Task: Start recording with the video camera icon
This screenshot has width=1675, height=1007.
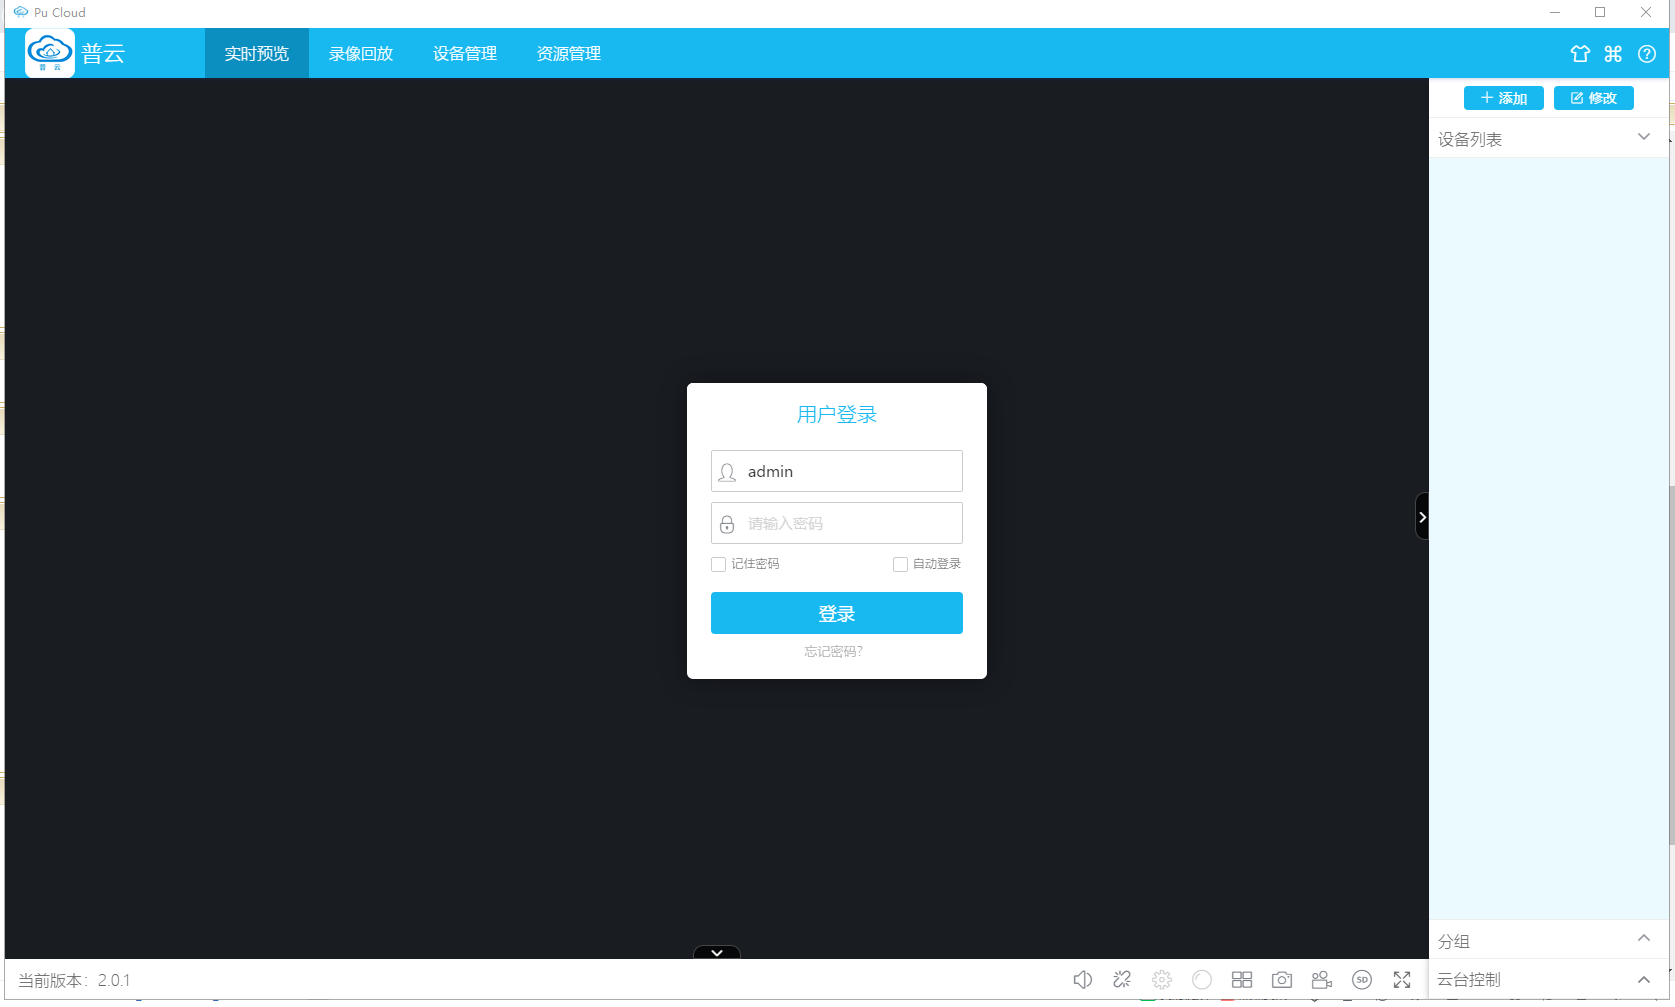Action: (1322, 980)
